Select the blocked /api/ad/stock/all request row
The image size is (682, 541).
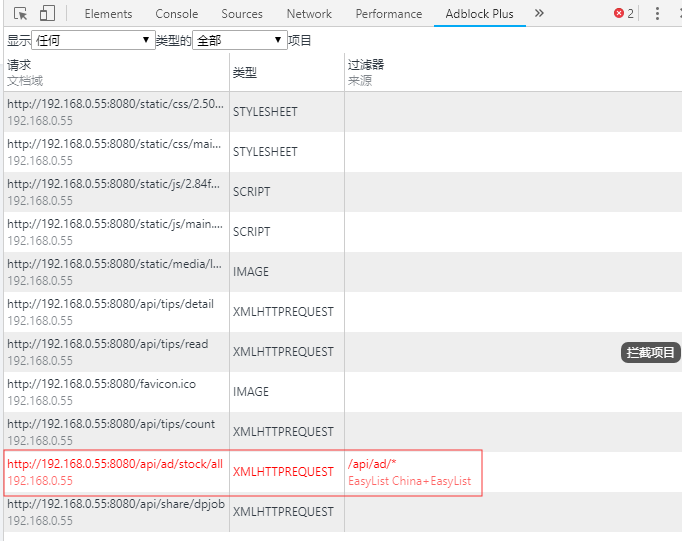point(115,472)
